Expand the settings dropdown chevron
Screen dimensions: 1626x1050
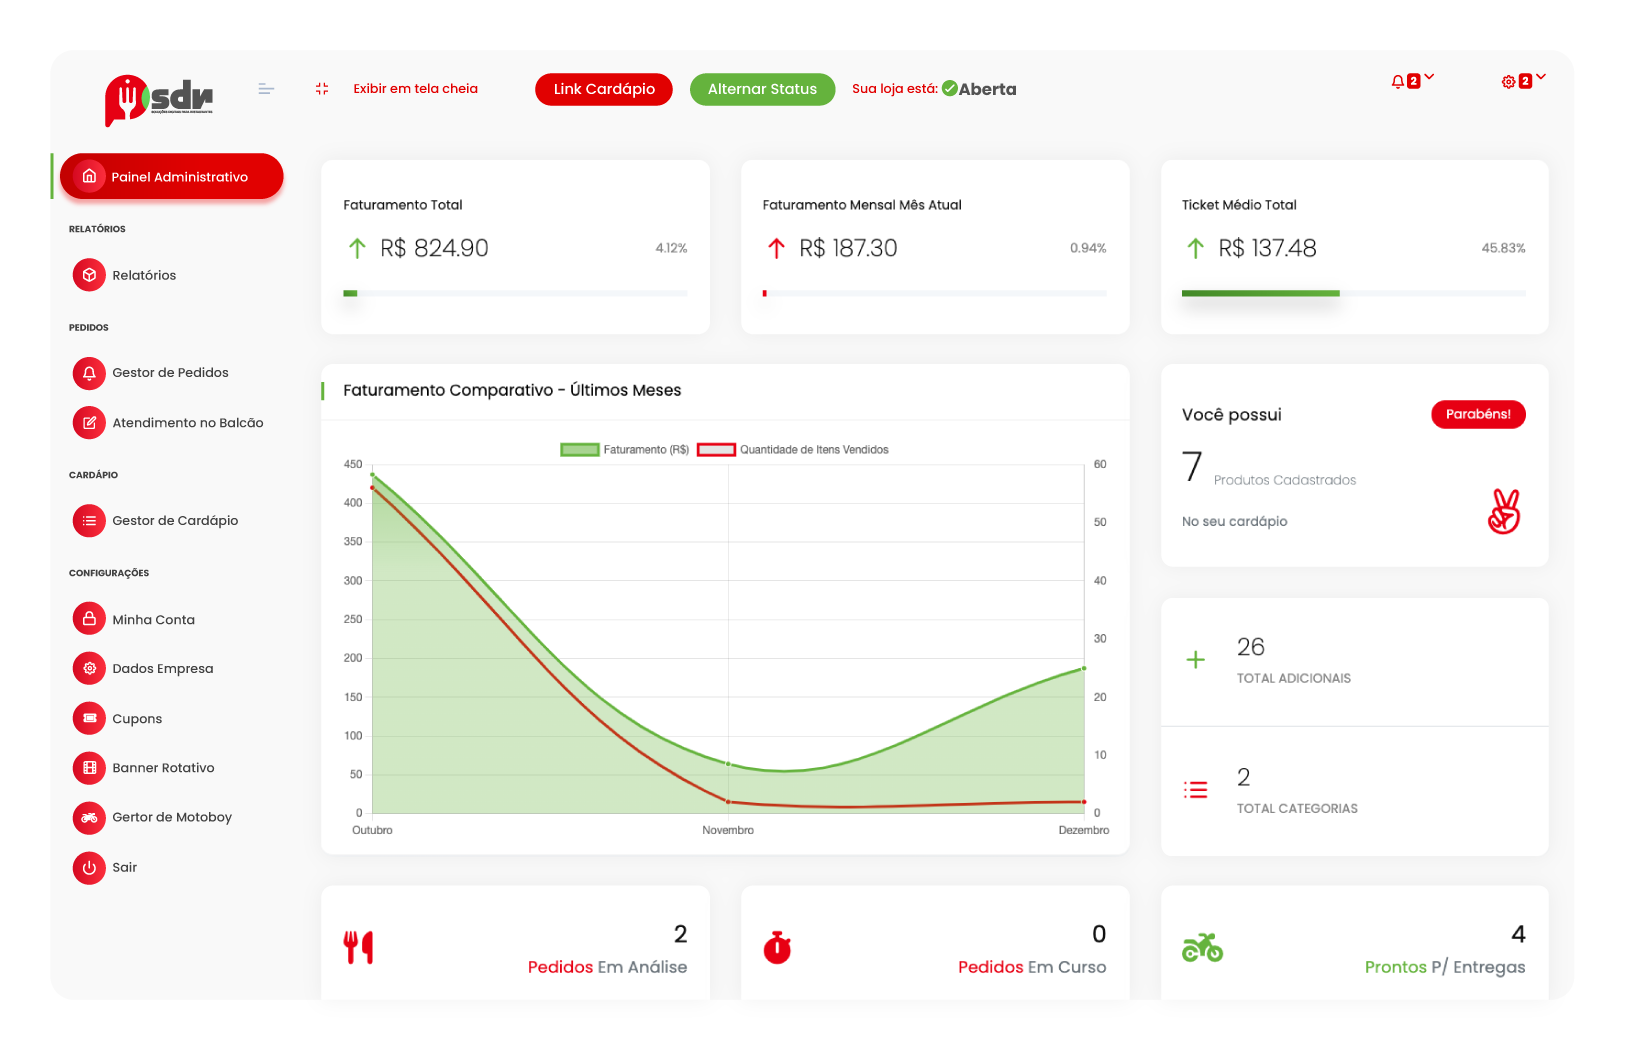click(1541, 77)
